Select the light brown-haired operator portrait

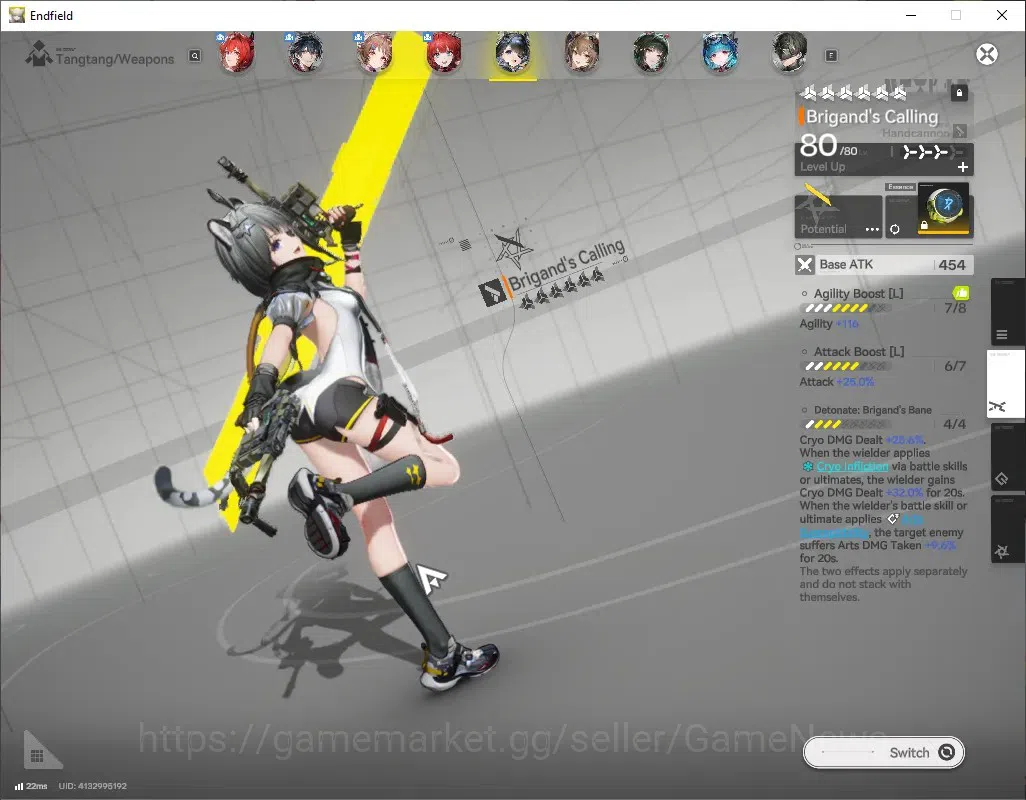pyautogui.click(x=374, y=52)
